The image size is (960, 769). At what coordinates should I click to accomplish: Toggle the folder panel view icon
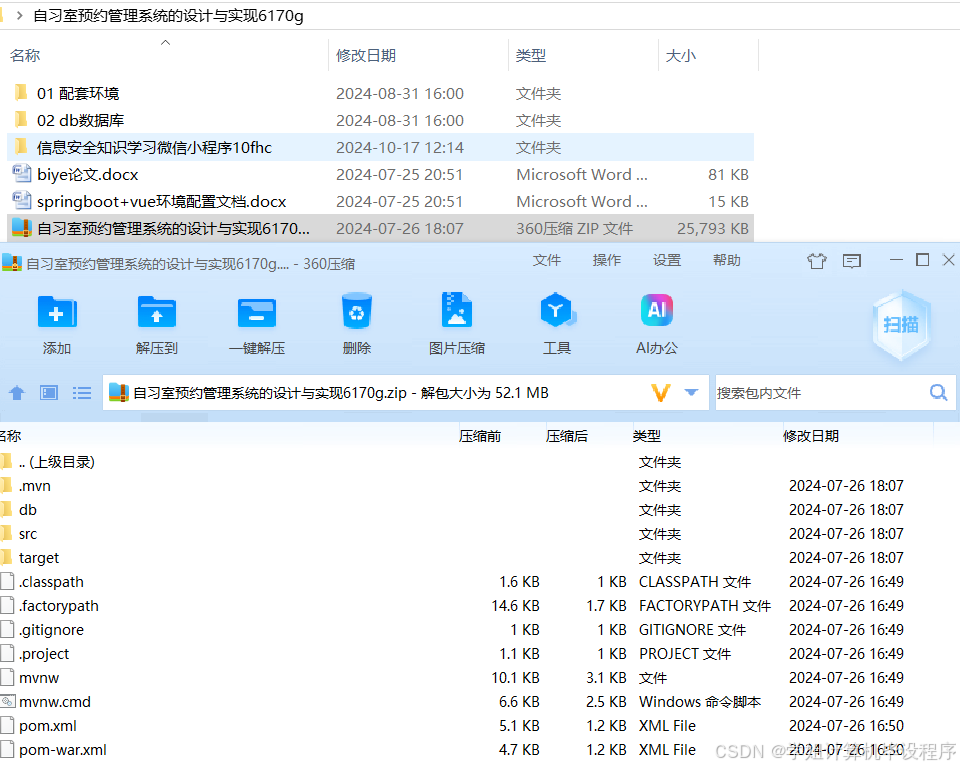click(49, 393)
